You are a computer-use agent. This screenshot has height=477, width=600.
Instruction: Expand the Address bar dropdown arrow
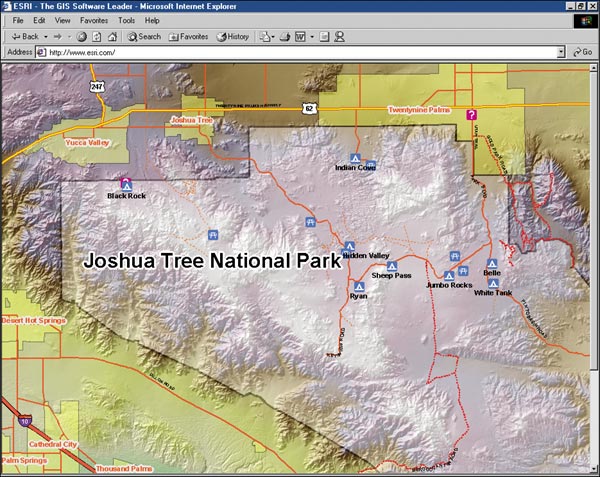561,52
